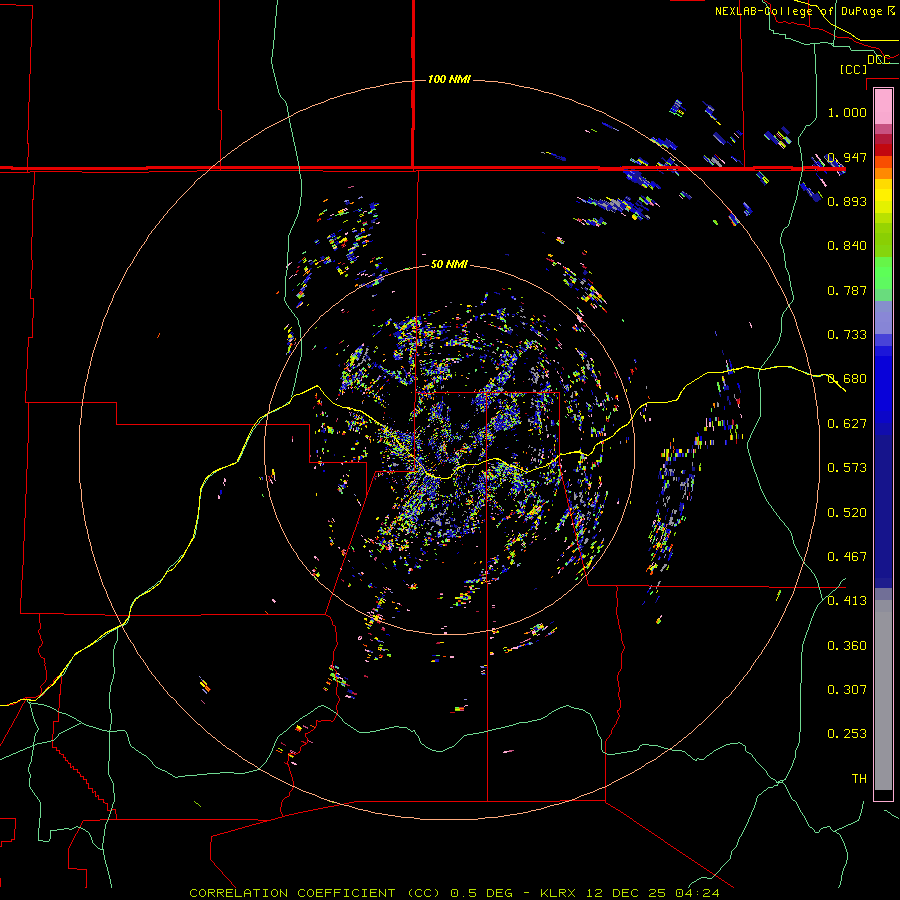Click the Correlation Coefficient KLRX caption
Viewport: 900px width, 900px height.
[454, 893]
